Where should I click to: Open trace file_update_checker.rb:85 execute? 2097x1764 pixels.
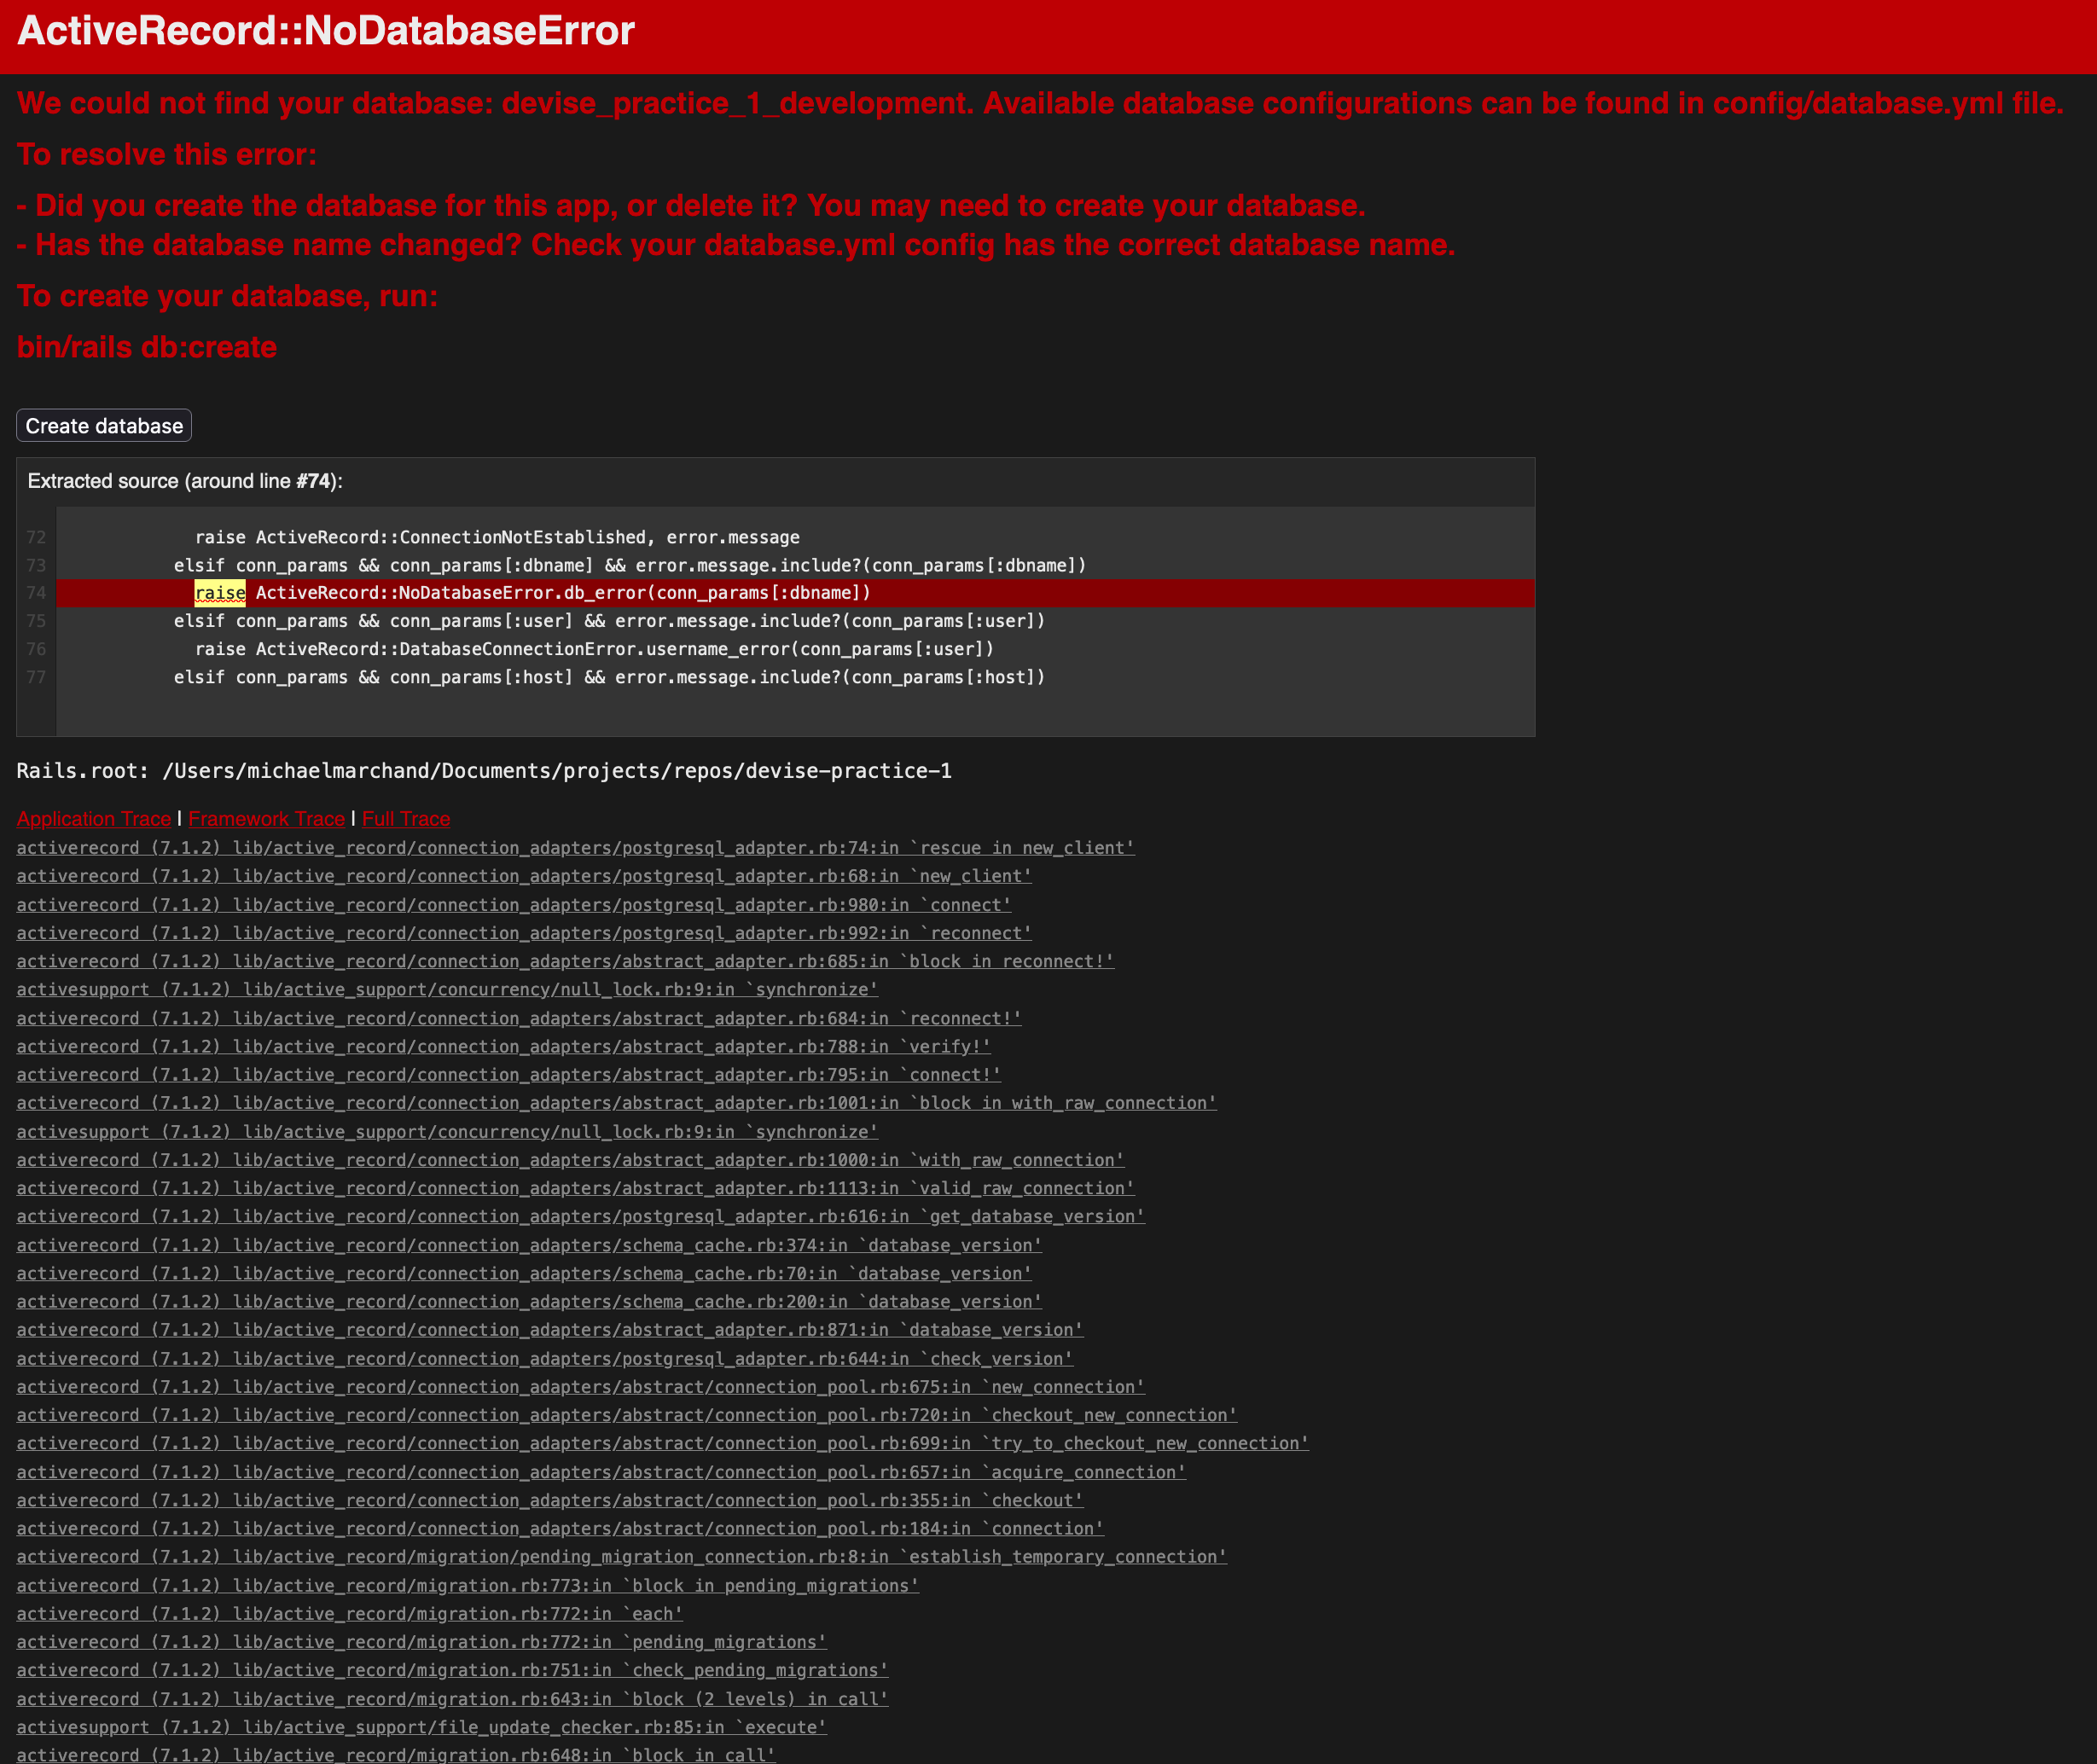click(422, 1727)
